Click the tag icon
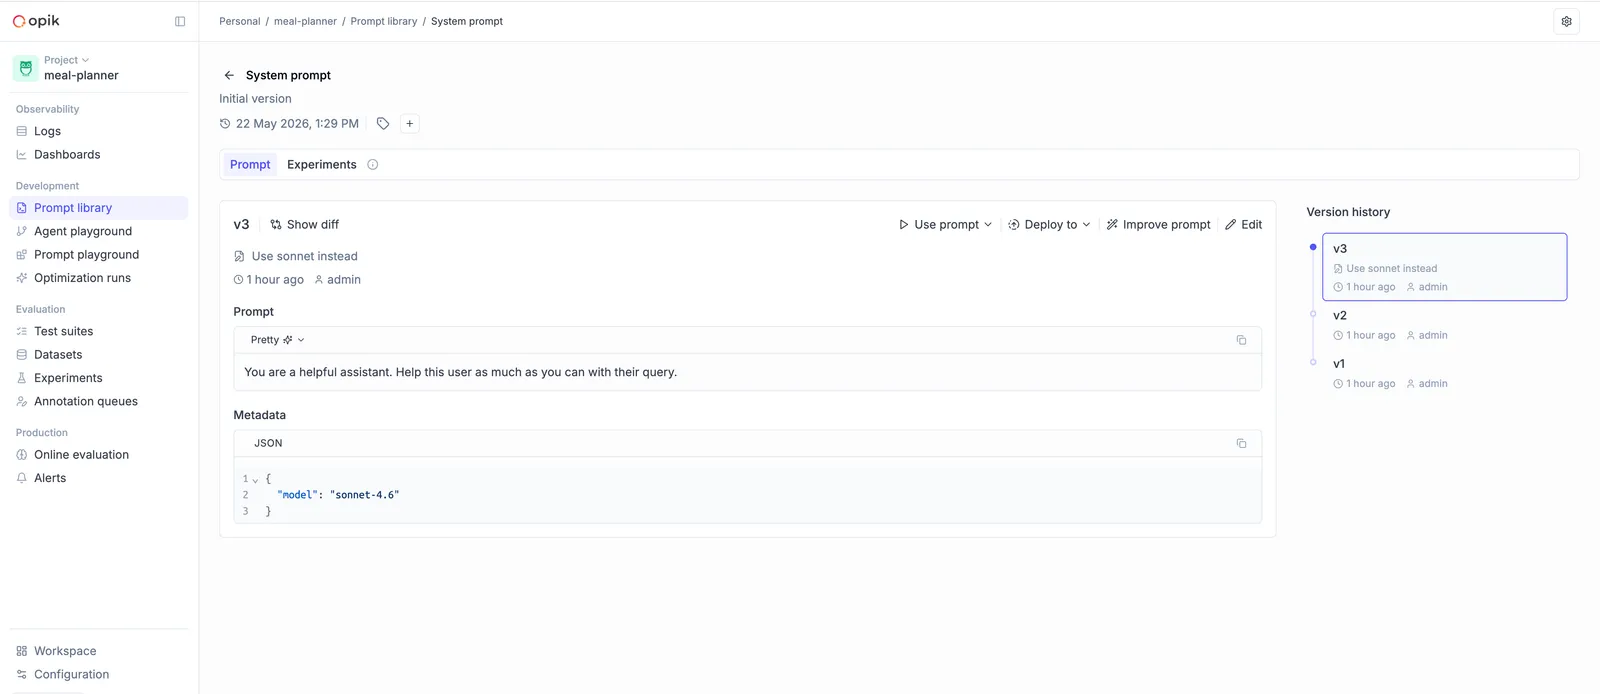1600x694 pixels. (383, 124)
